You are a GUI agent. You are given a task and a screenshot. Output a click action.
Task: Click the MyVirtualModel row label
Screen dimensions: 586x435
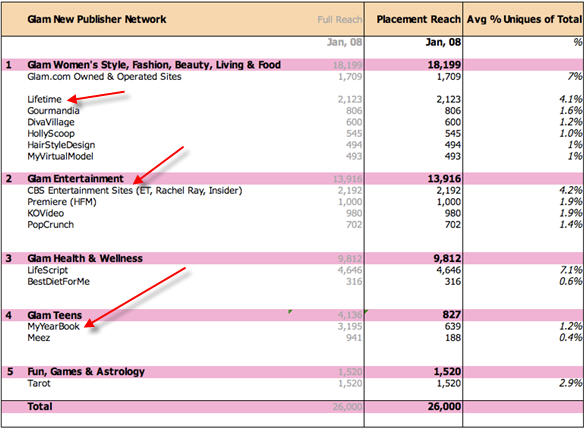coord(60,156)
